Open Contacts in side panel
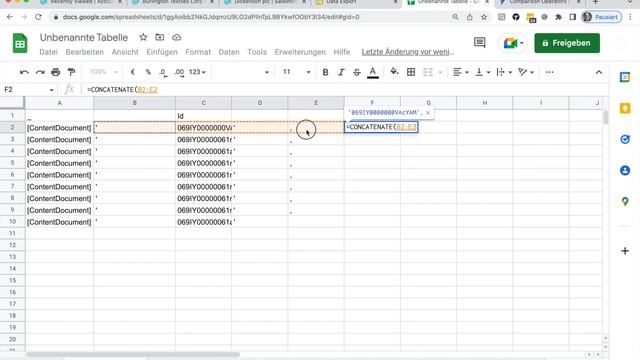The height and width of the screenshot is (360, 640). pyautogui.click(x=625, y=170)
